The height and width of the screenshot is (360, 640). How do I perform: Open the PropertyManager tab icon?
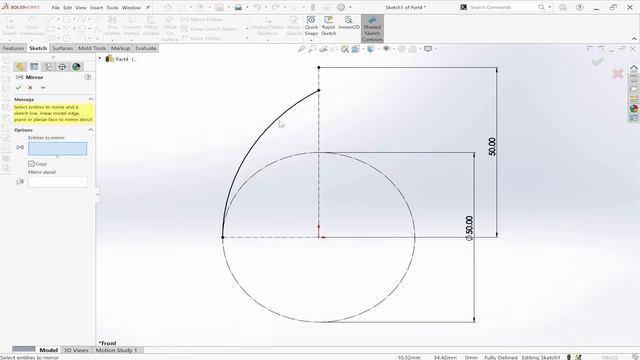tap(34, 67)
